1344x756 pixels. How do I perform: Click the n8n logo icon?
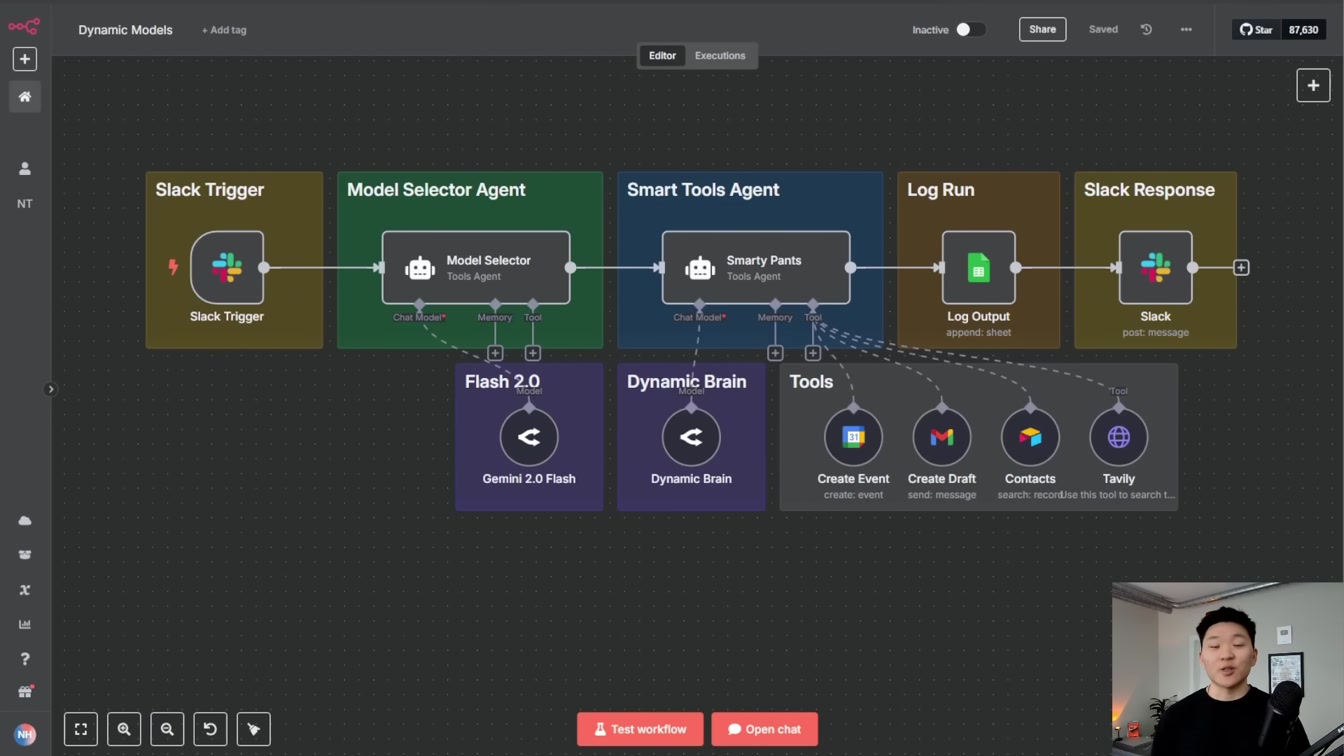pyautogui.click(x=24, y=27)
